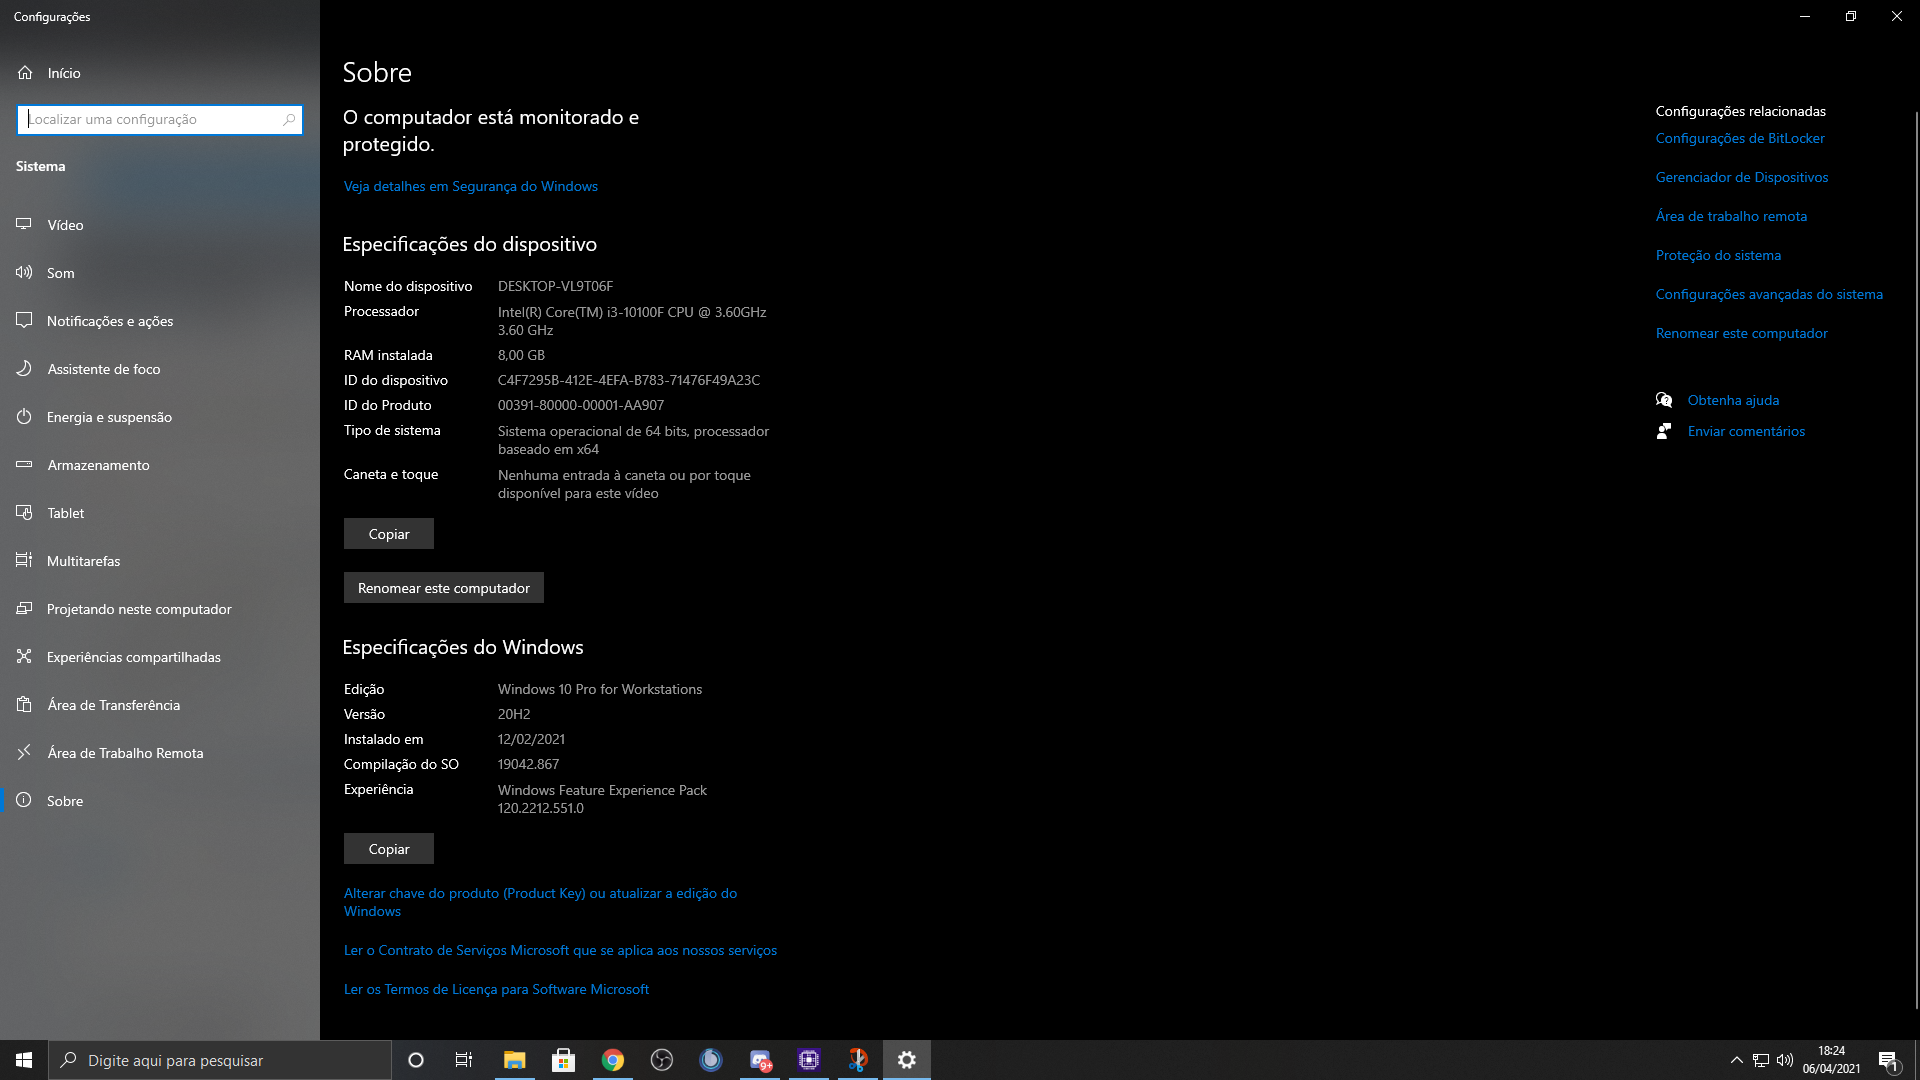Select the version 20H2 value
Image resolution: width=1920 pixels, height=1080 pixels.
514,715
